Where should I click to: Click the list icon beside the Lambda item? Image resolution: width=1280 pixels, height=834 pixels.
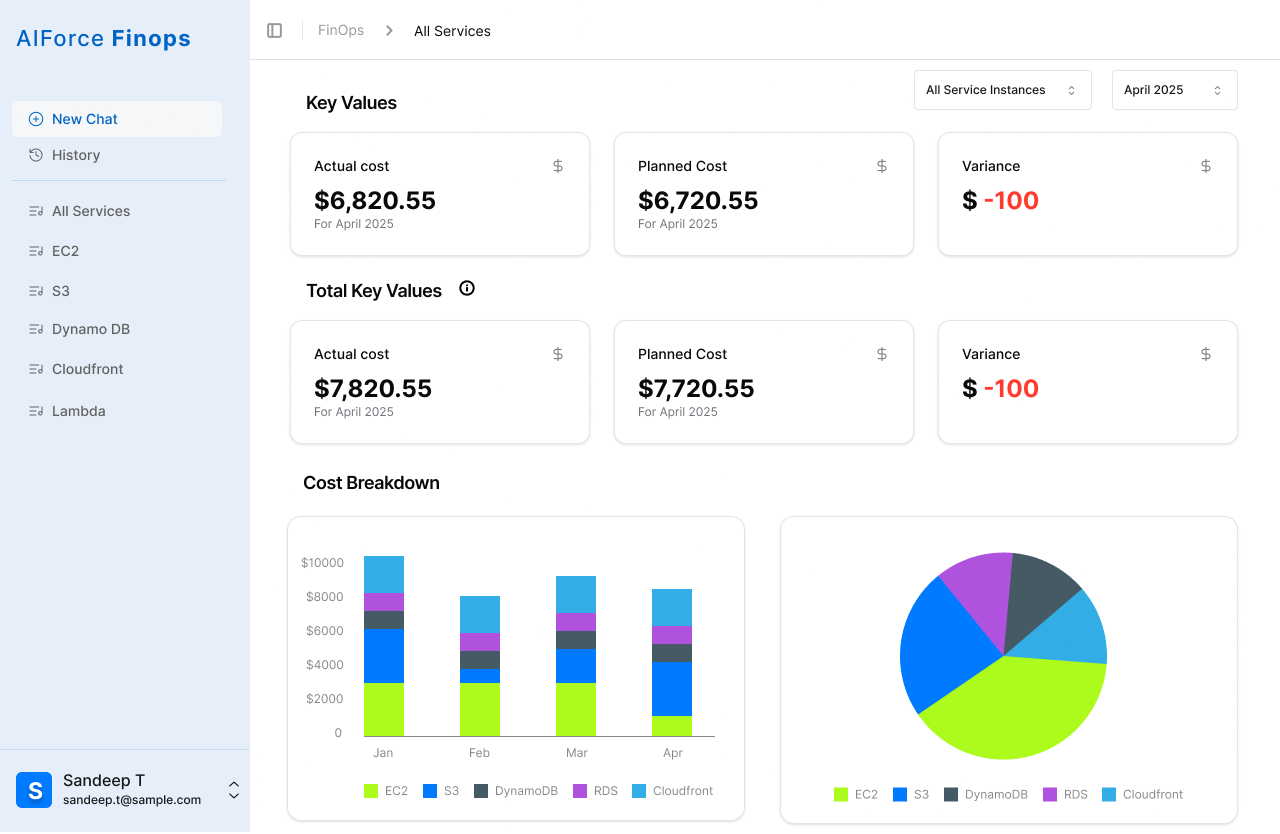point(36,411)
